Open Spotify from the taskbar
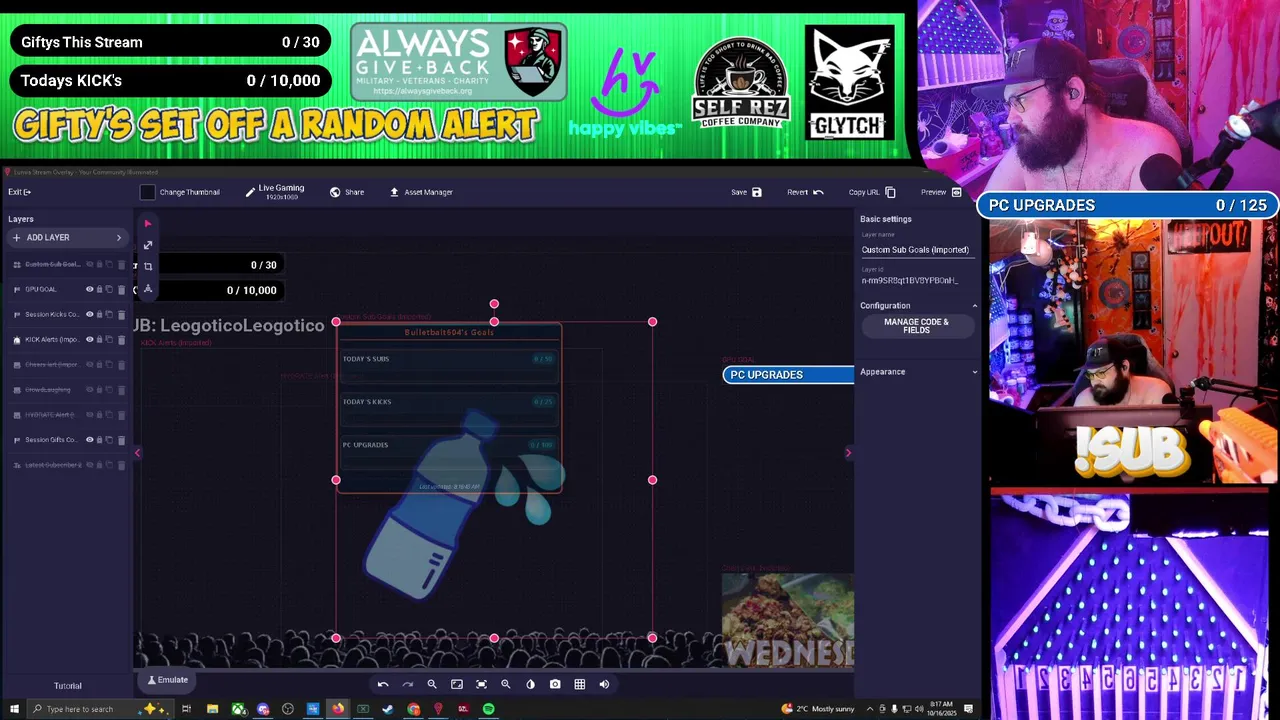This screenshot has height=720, width=1280. pos(488,709)
